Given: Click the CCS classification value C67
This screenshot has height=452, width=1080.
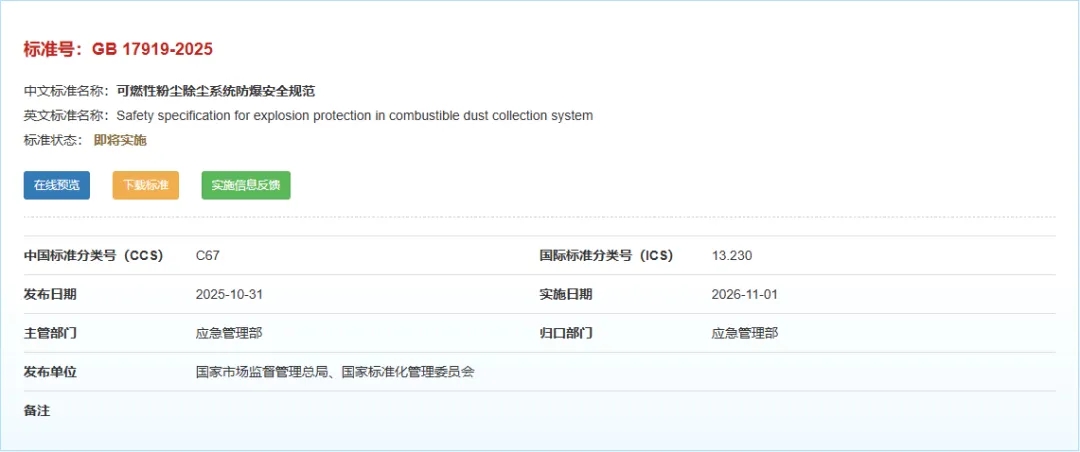Looking at the screenshot, I should pyautogui.click(x=207, y=255).
